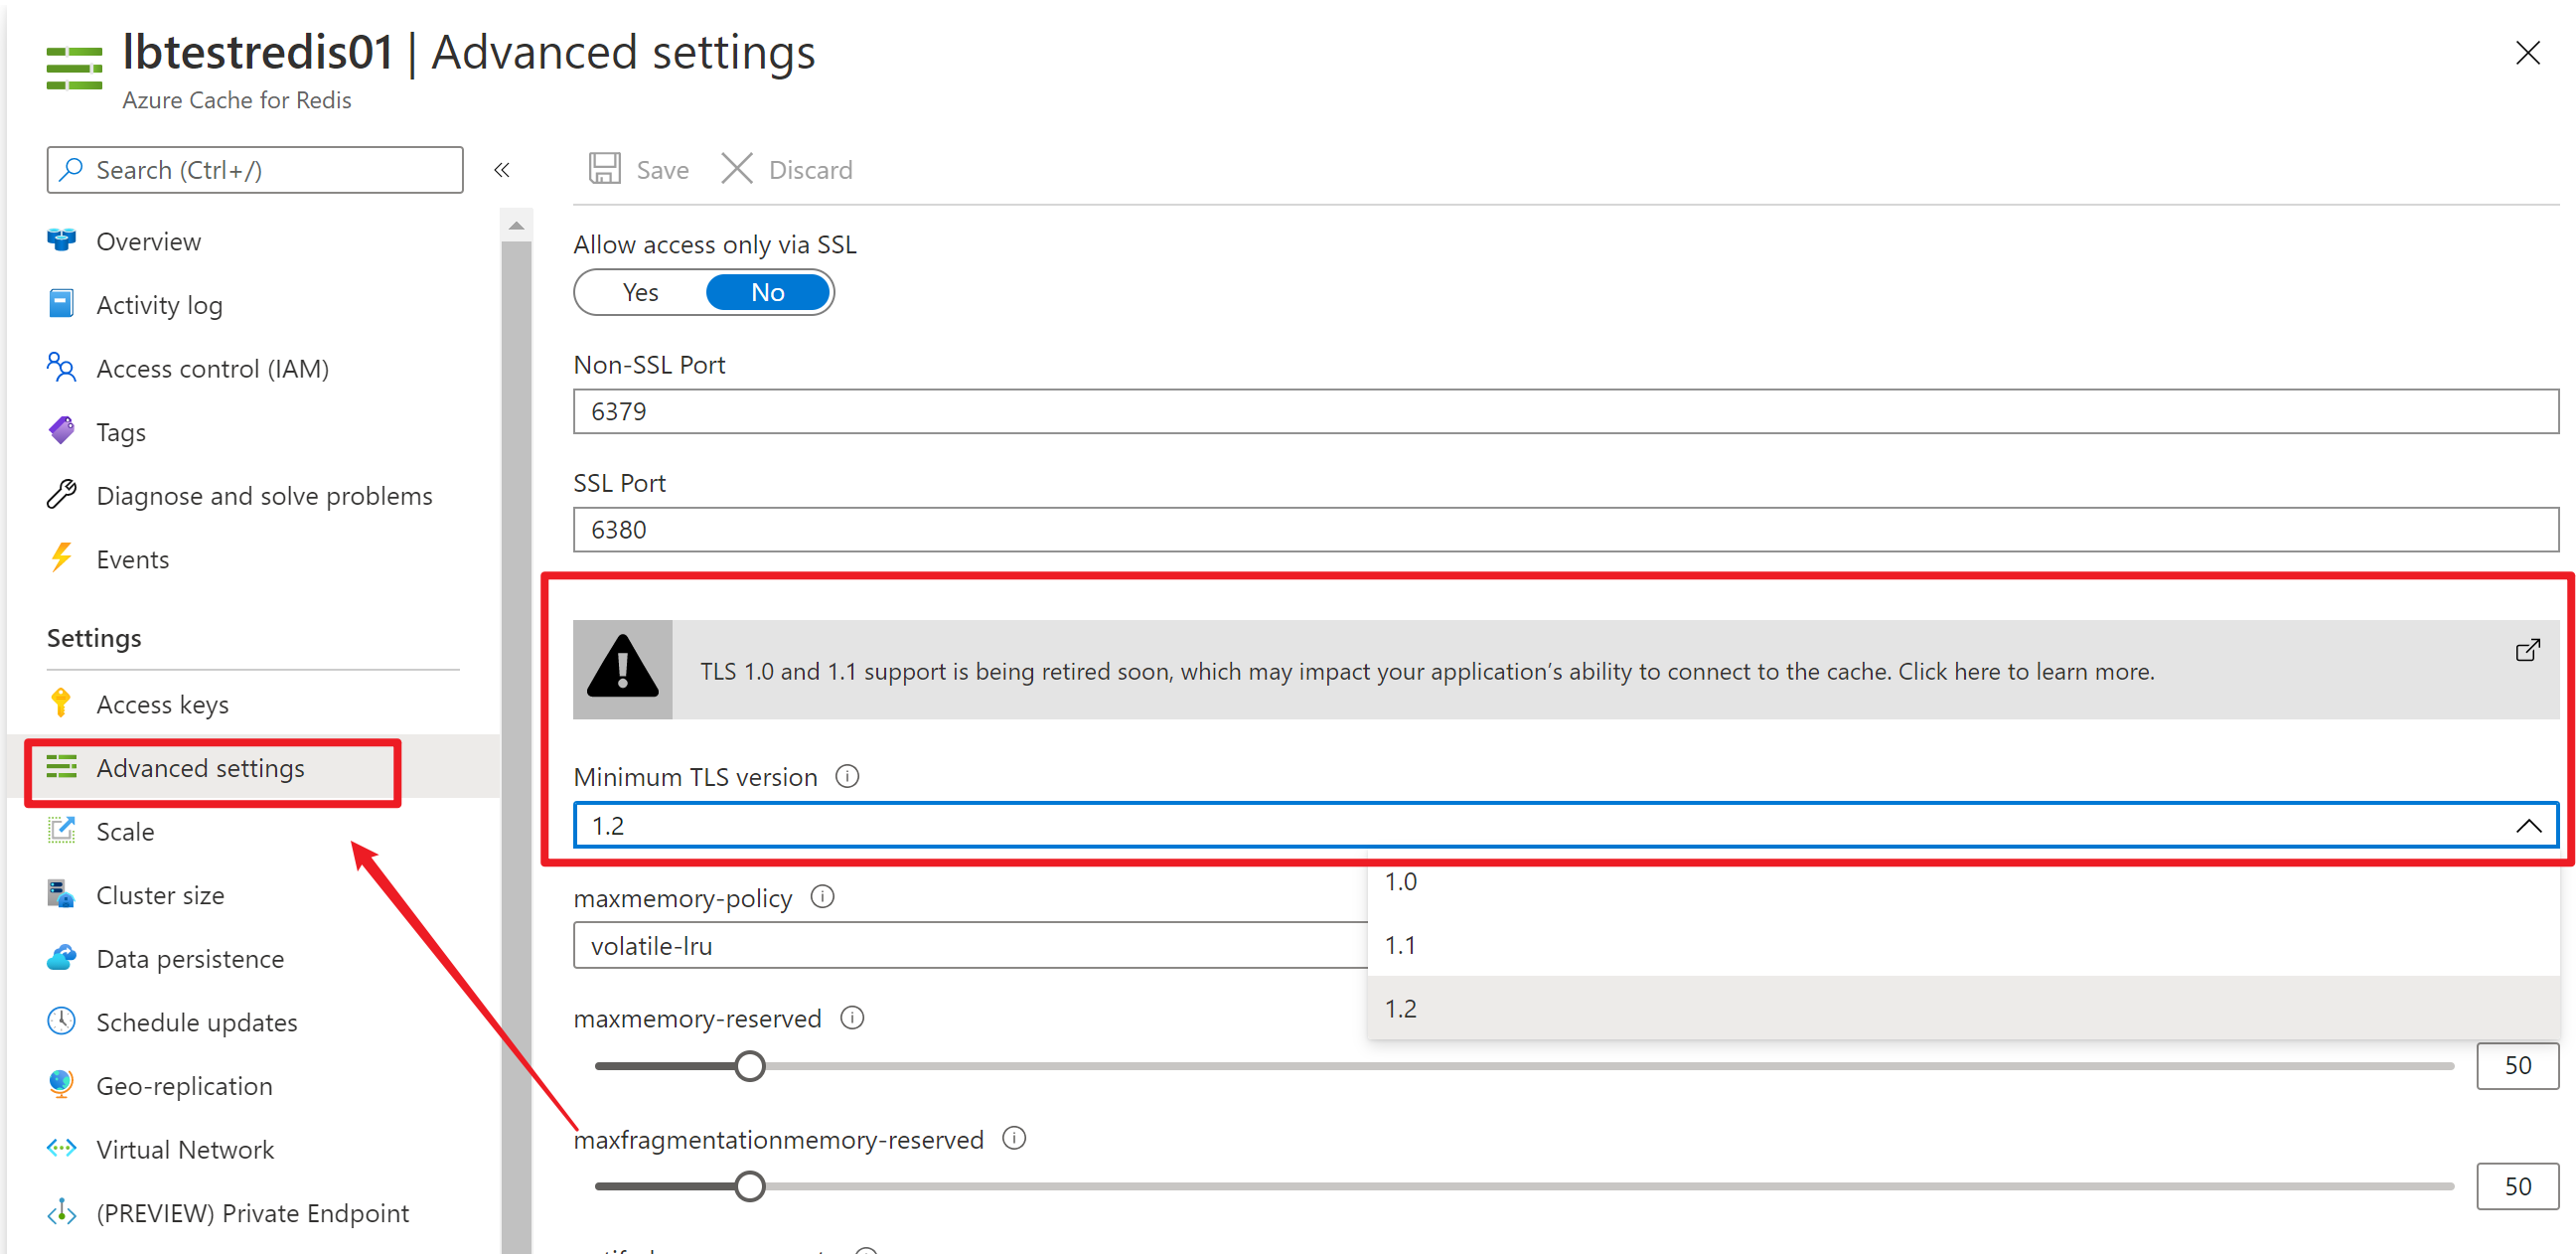Go to Access control (IAM)
Viewport: 2576px width, 1254px height.
pos(212,369)
